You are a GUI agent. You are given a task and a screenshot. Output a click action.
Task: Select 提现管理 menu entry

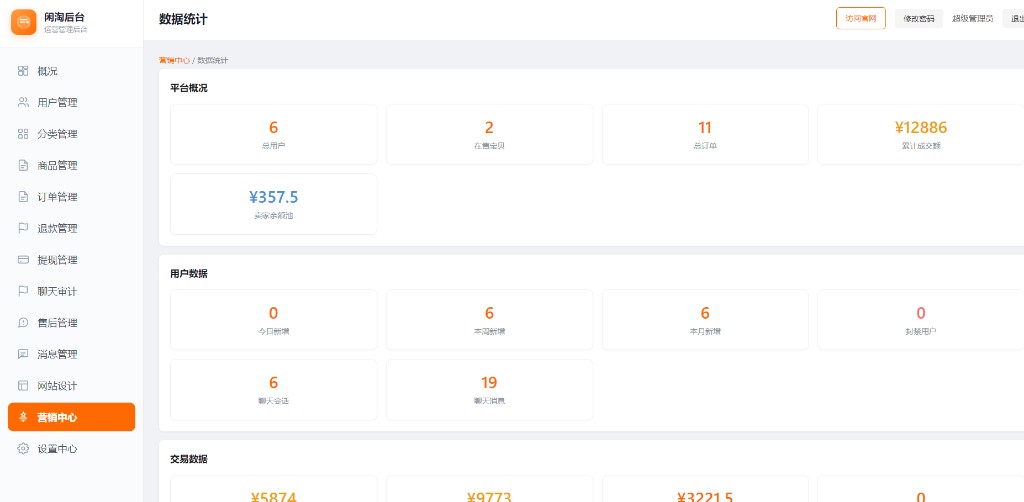(x=71, y=260)
